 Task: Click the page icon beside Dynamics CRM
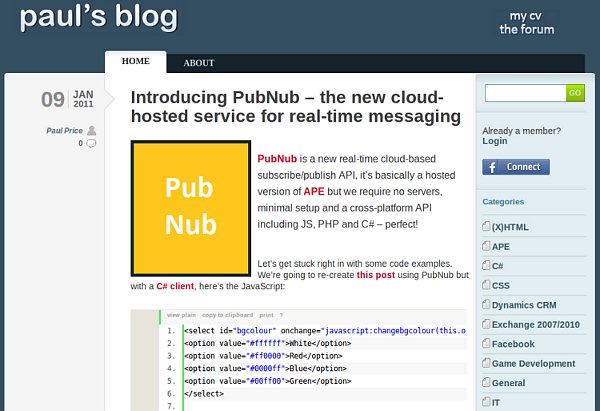tap(486, 304)
